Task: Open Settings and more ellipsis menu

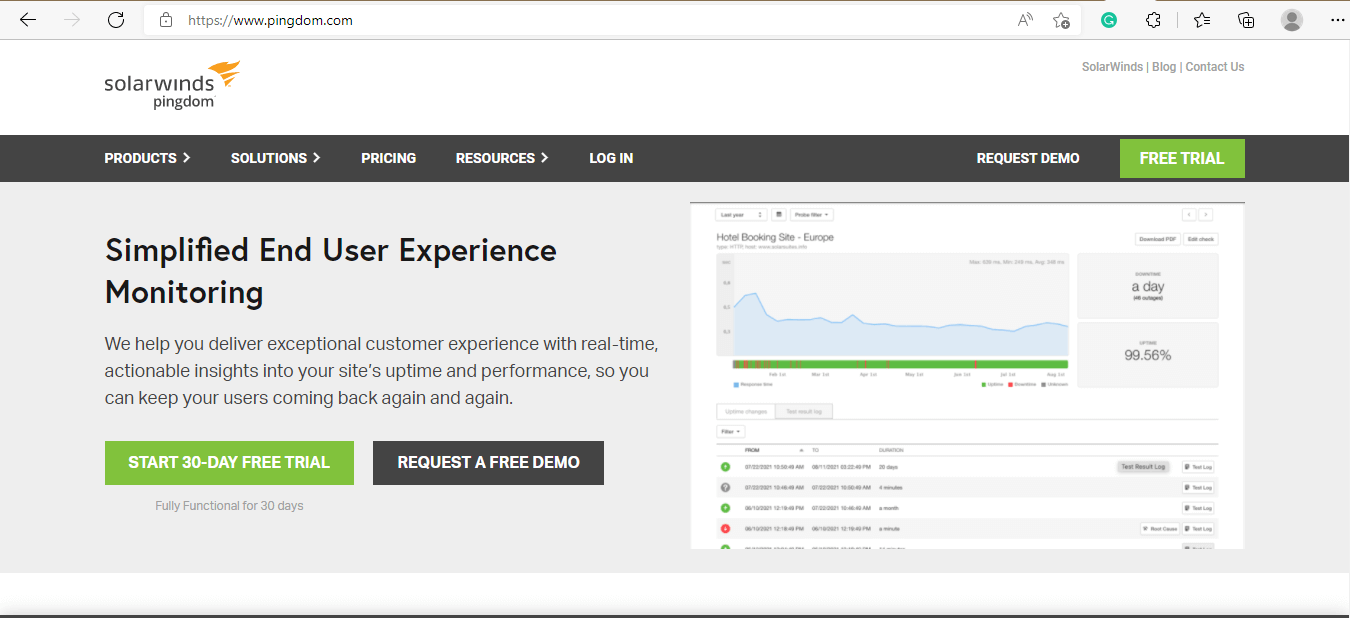Action: 1338,20
